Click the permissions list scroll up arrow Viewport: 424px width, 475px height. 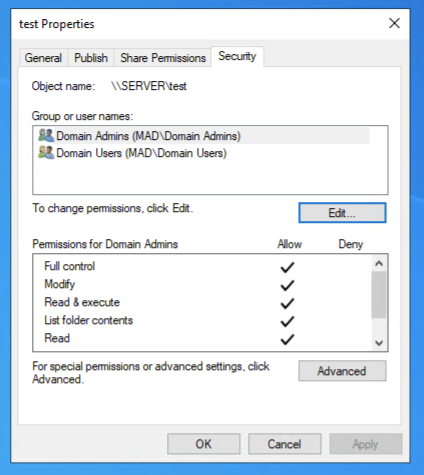click(379, 263)
